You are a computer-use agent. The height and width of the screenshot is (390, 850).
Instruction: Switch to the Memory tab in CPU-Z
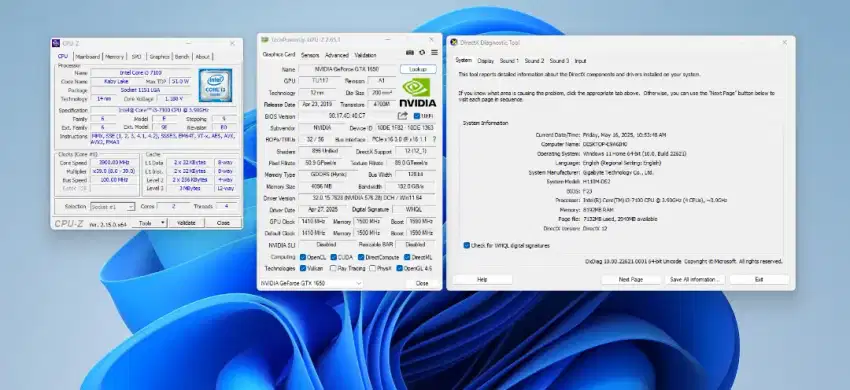(114, 56)
